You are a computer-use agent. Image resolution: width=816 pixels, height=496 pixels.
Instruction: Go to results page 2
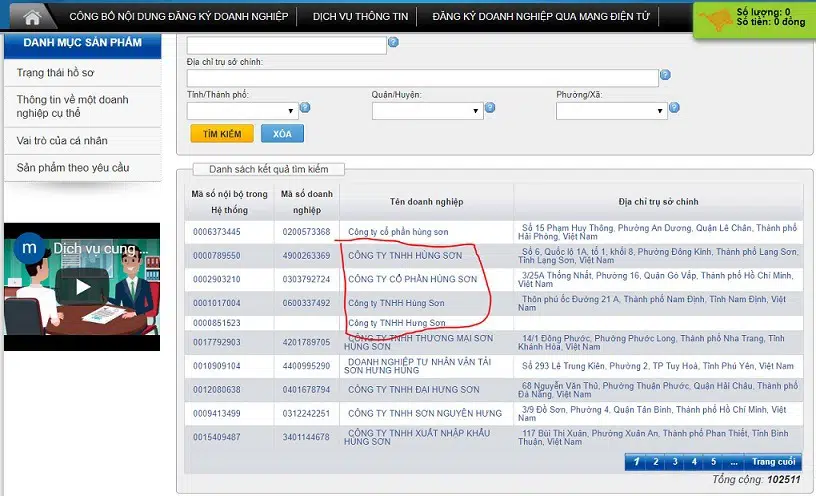pos(655,462)
